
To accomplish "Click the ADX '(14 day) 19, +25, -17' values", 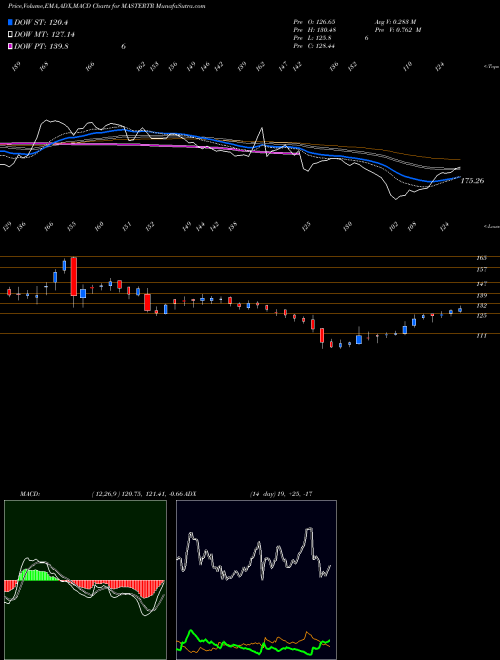I will click(x=281, y=494).
